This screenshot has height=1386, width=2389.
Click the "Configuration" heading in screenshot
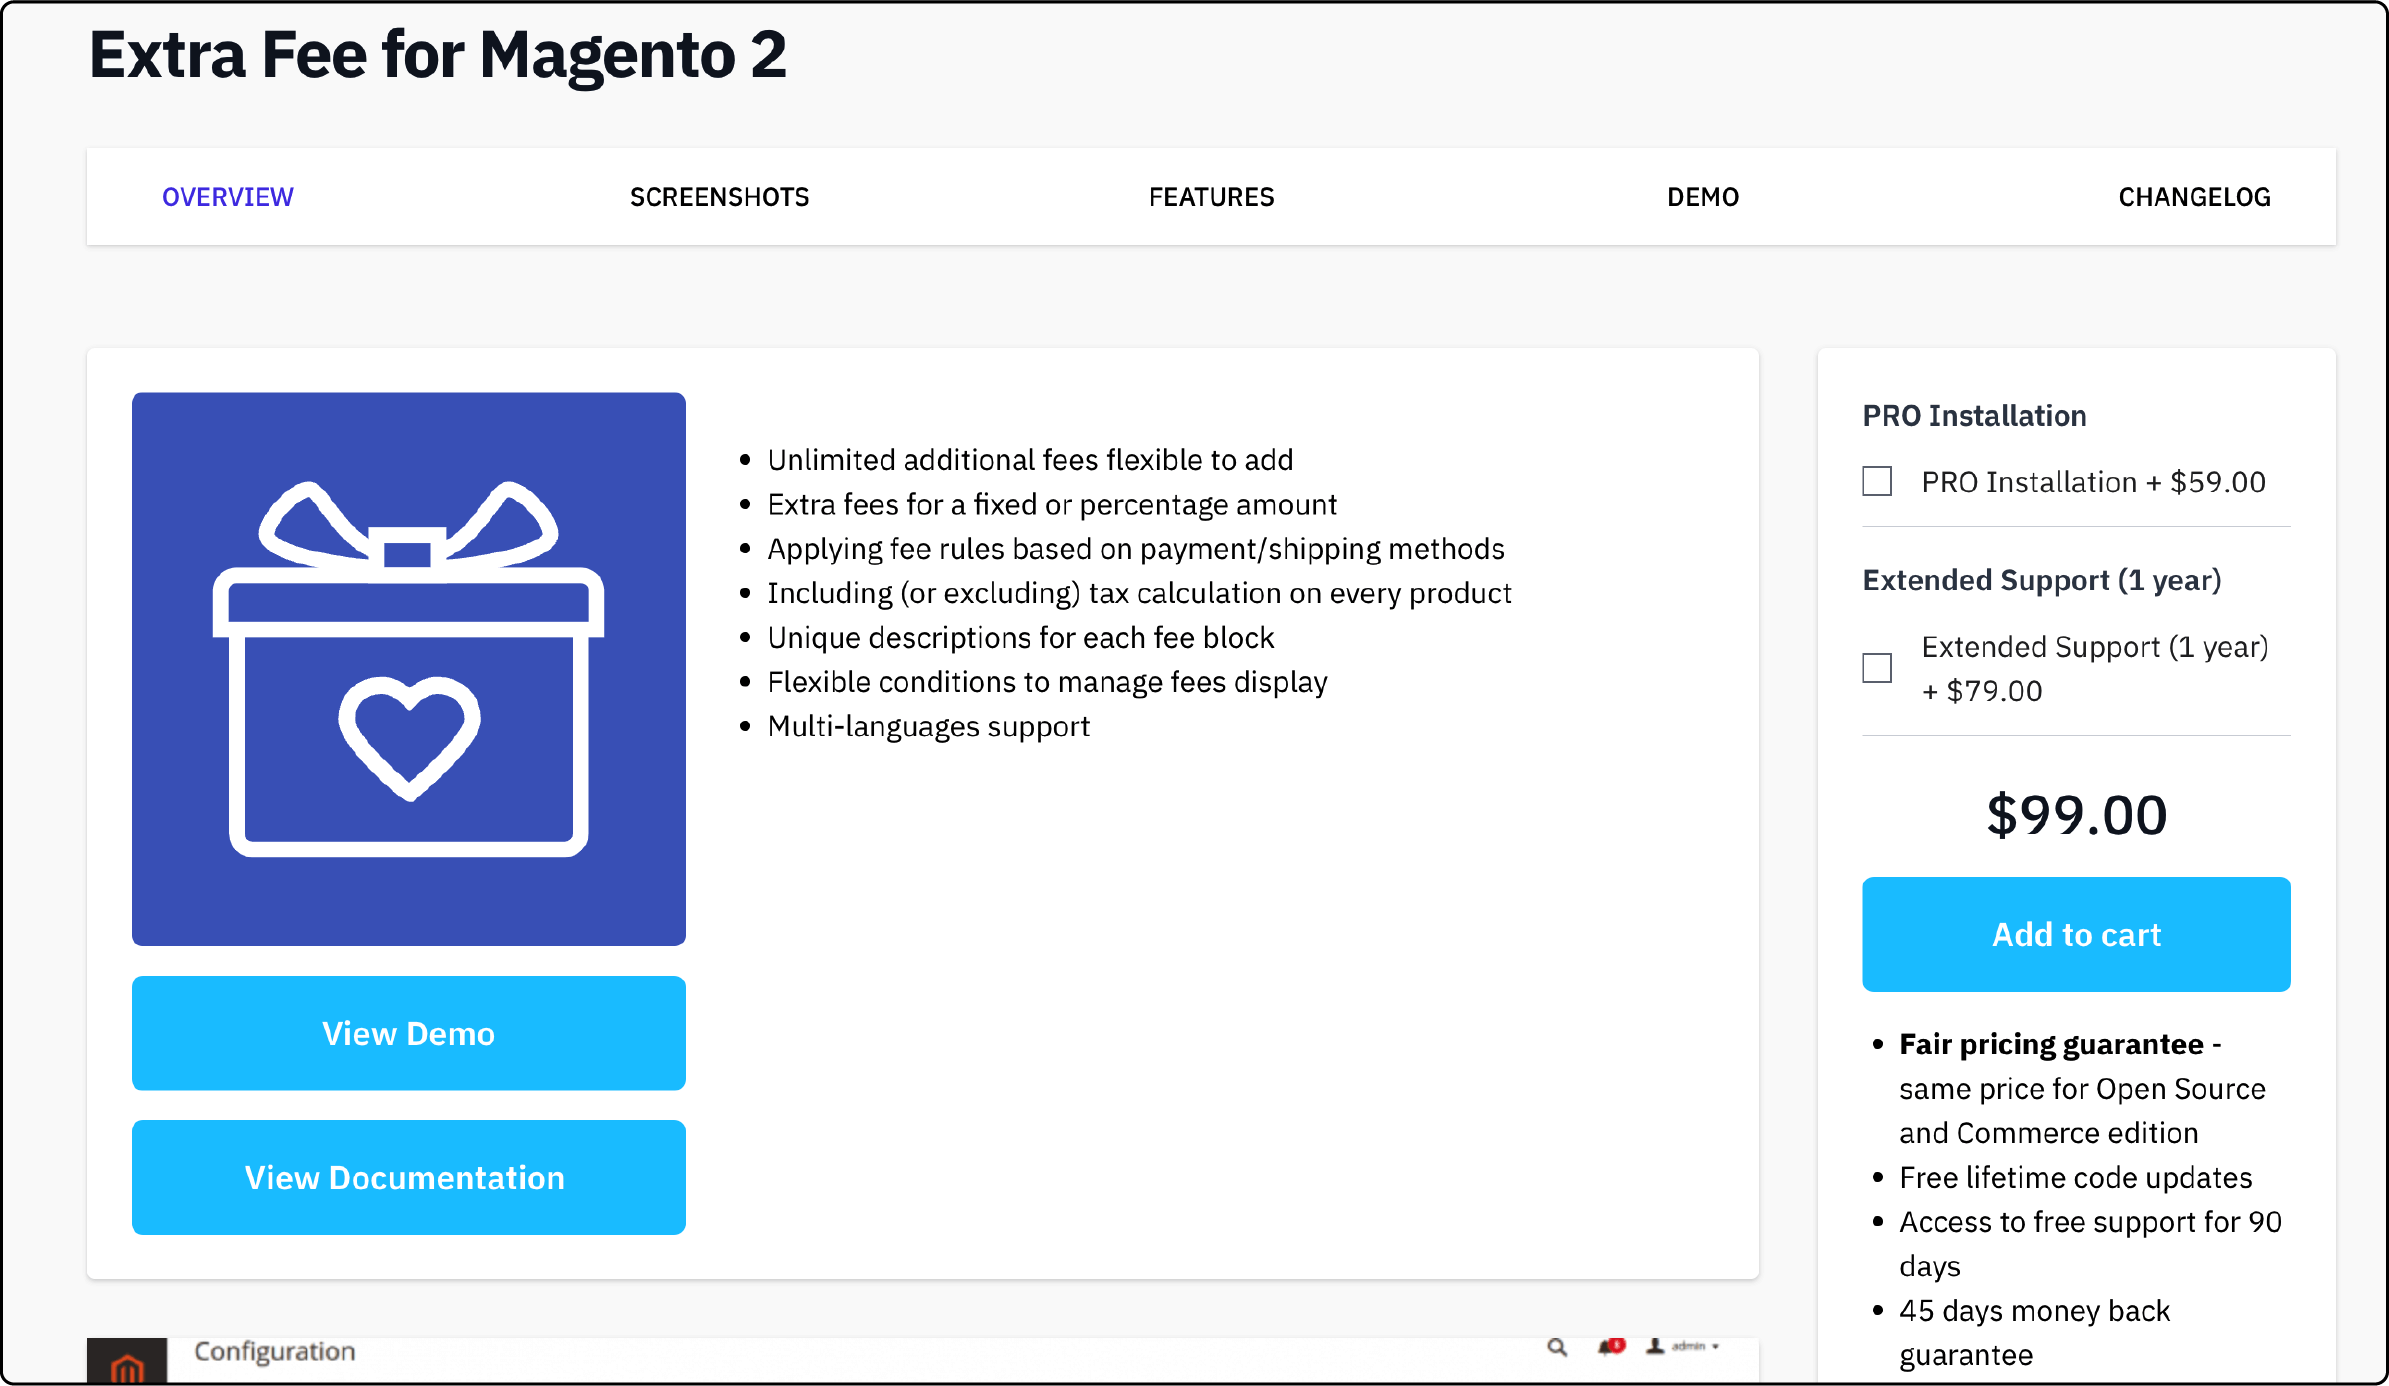coord(274,1351)
